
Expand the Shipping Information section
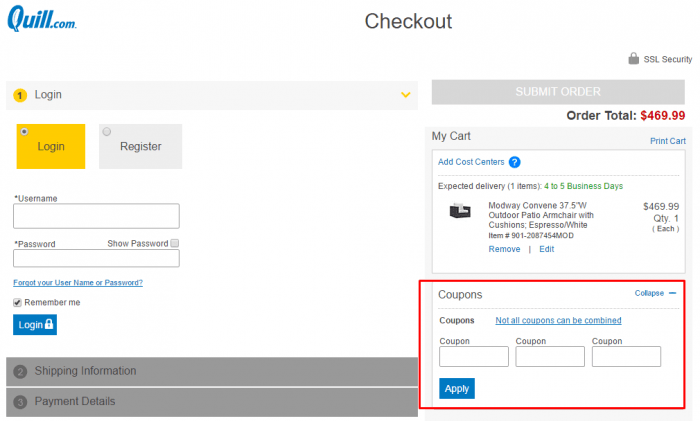coord(212,371)
